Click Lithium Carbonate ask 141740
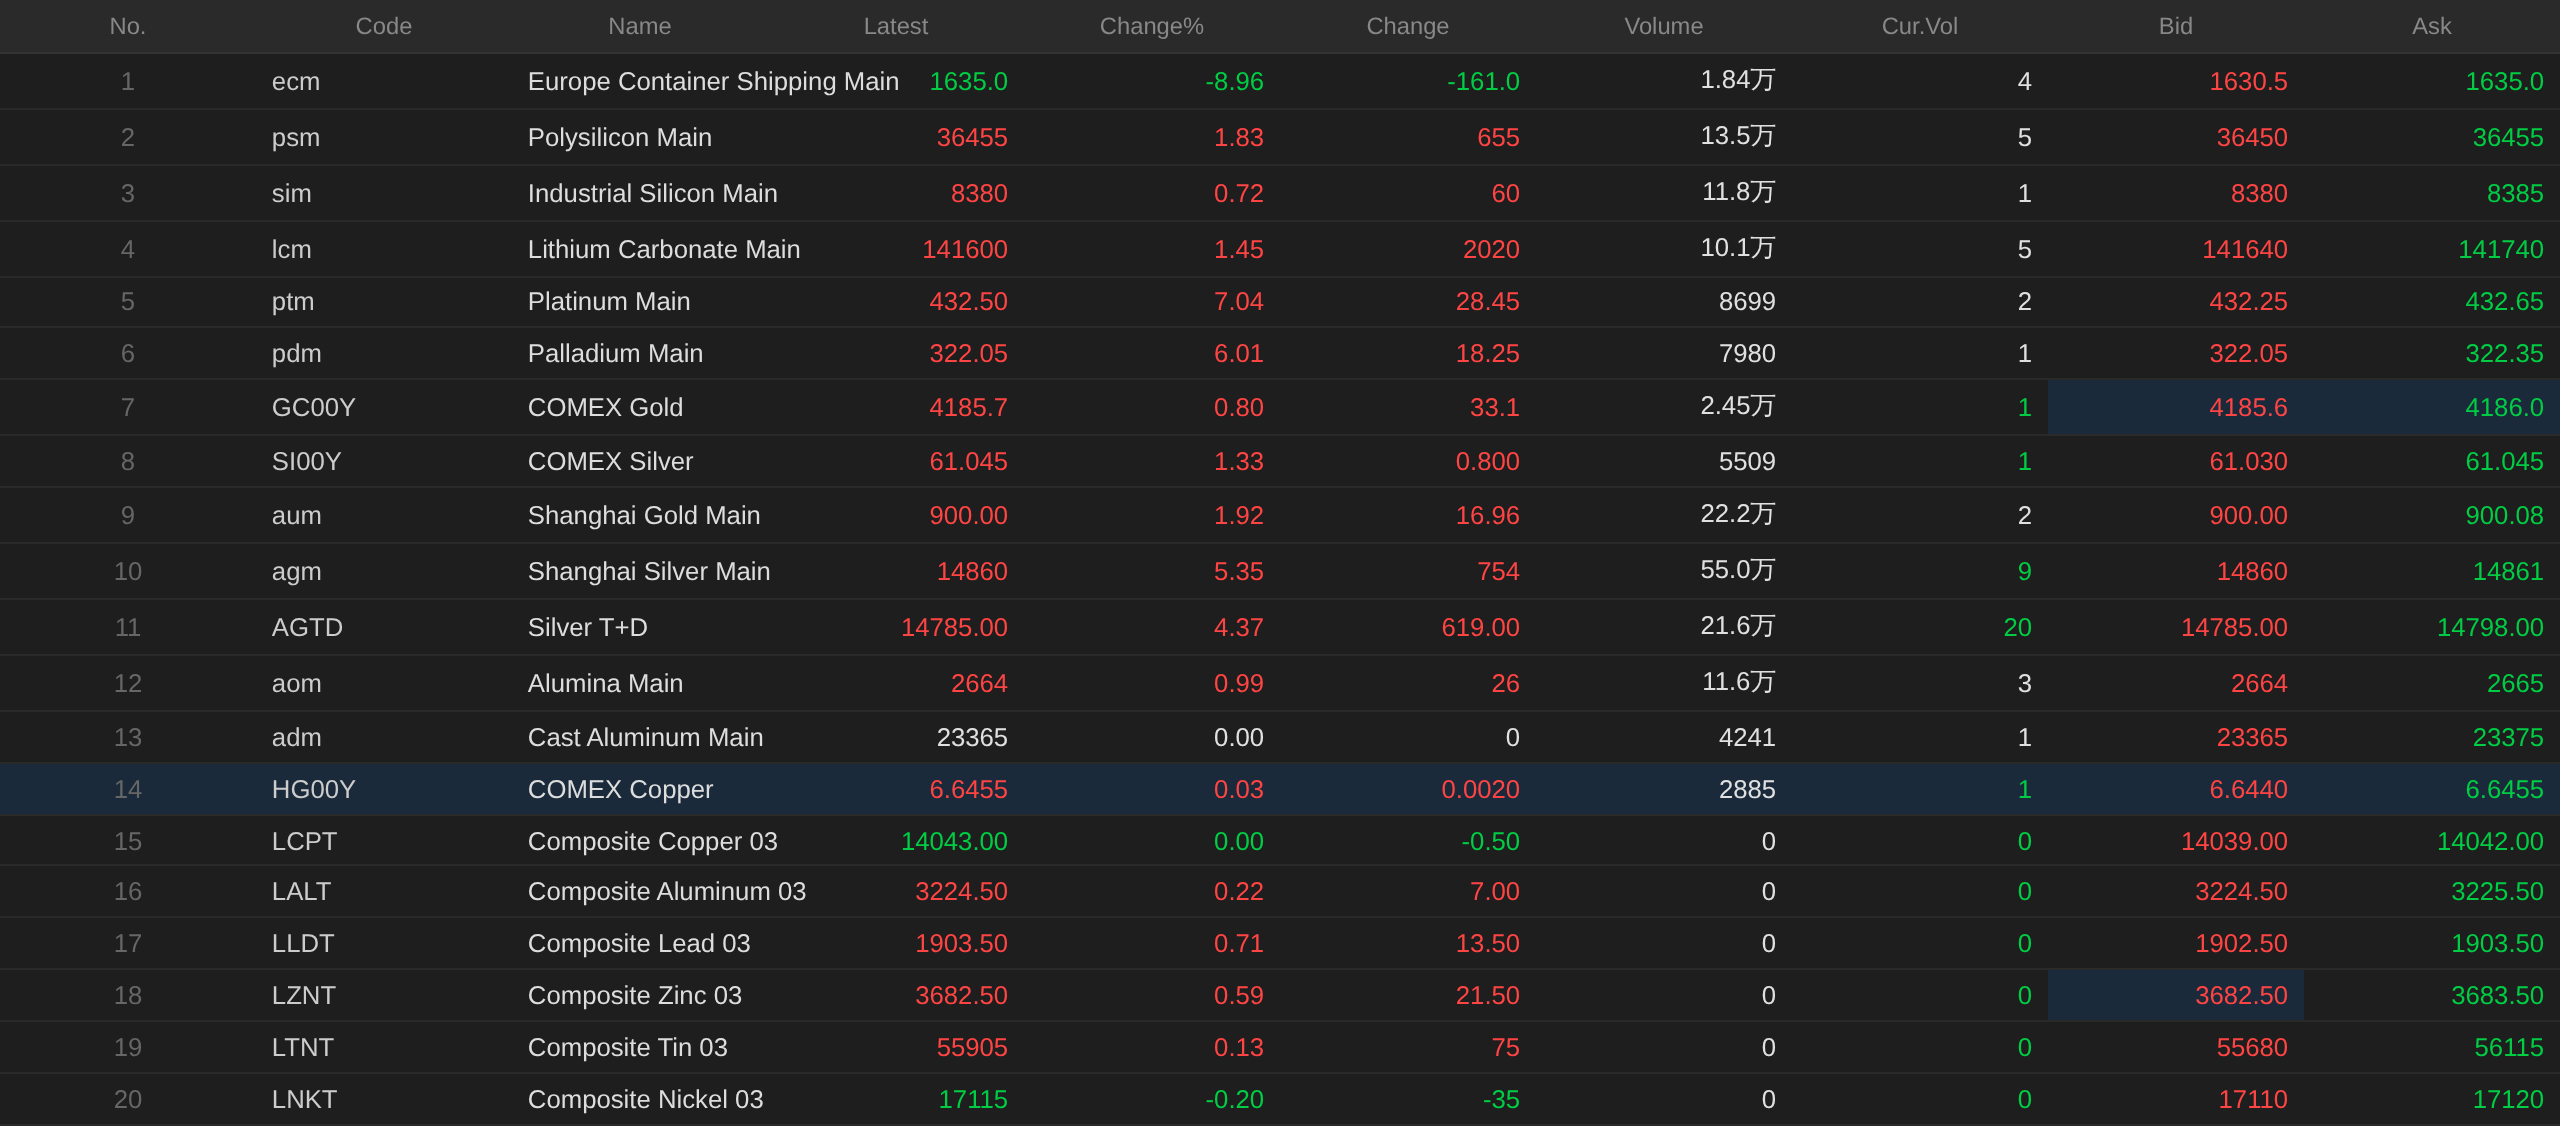Viewport: 2560px width, 1140px height. 2501,249
